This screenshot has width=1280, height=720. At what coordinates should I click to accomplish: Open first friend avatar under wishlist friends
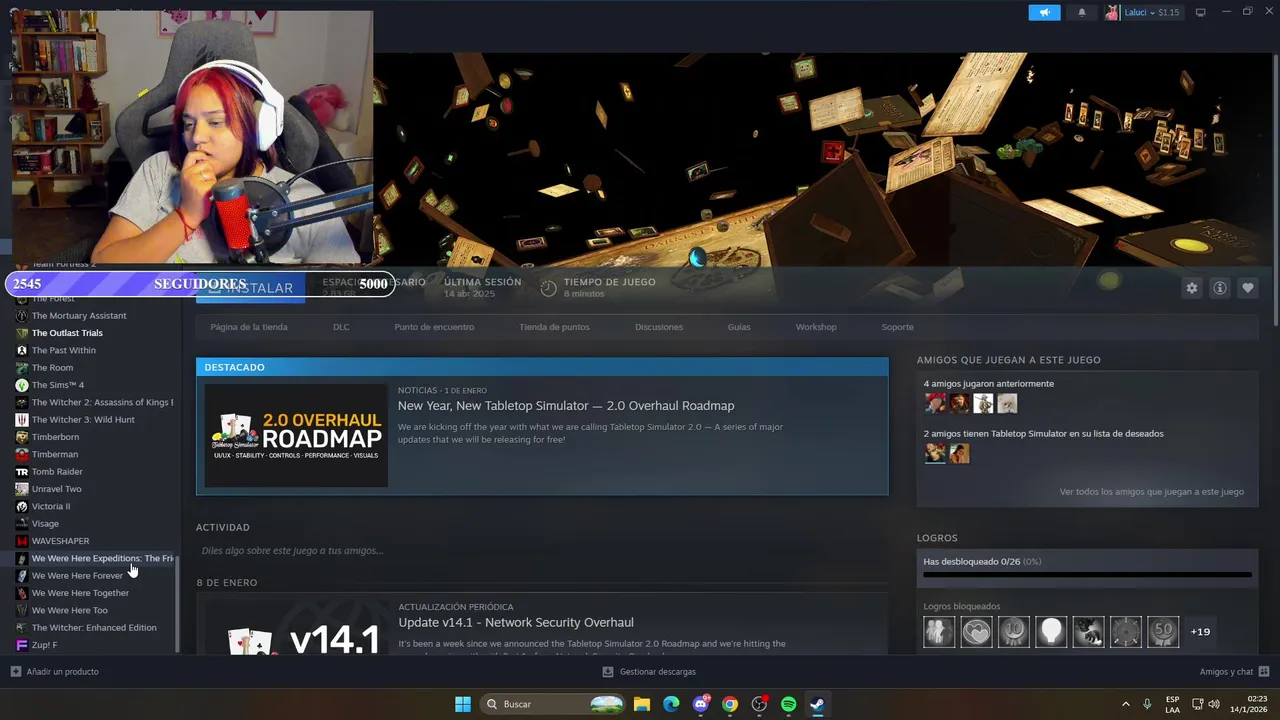[x=935, y=453]
